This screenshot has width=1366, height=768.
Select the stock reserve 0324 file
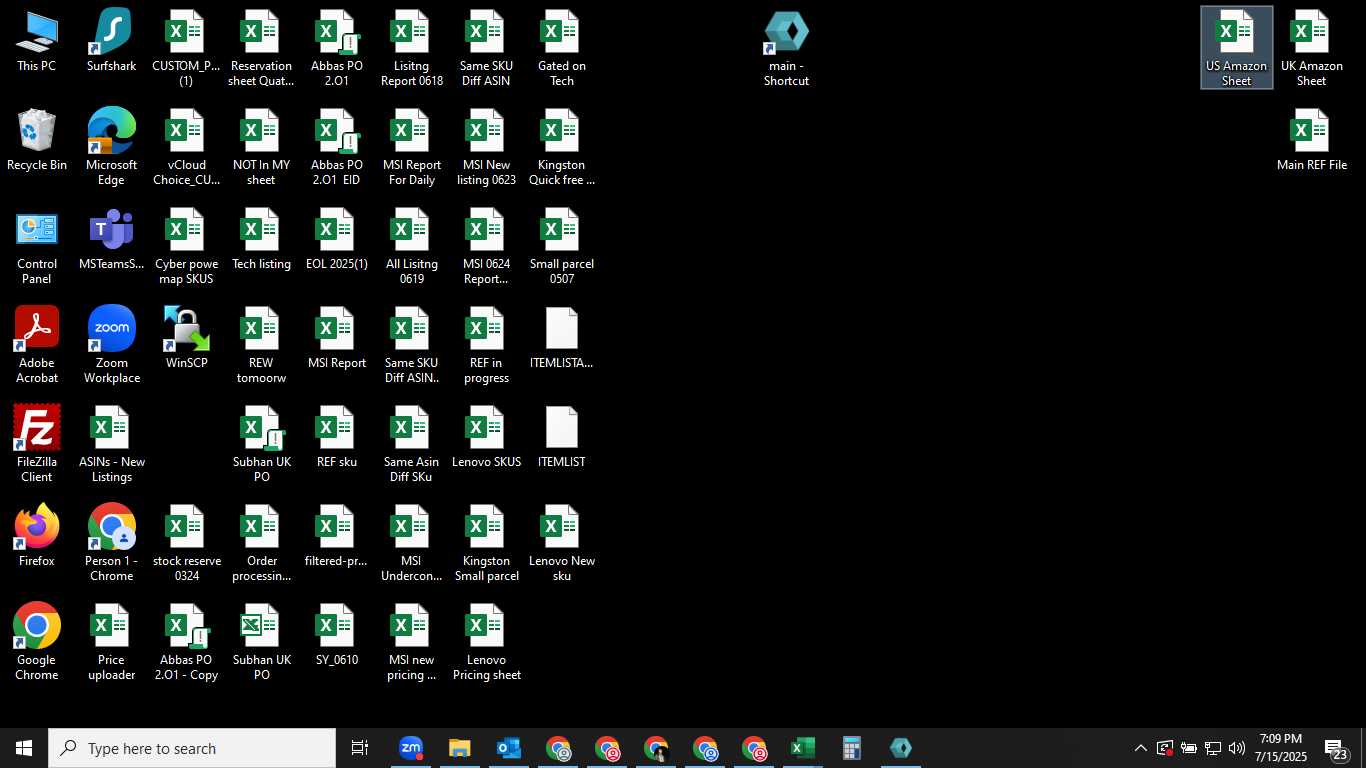[186, 544]
